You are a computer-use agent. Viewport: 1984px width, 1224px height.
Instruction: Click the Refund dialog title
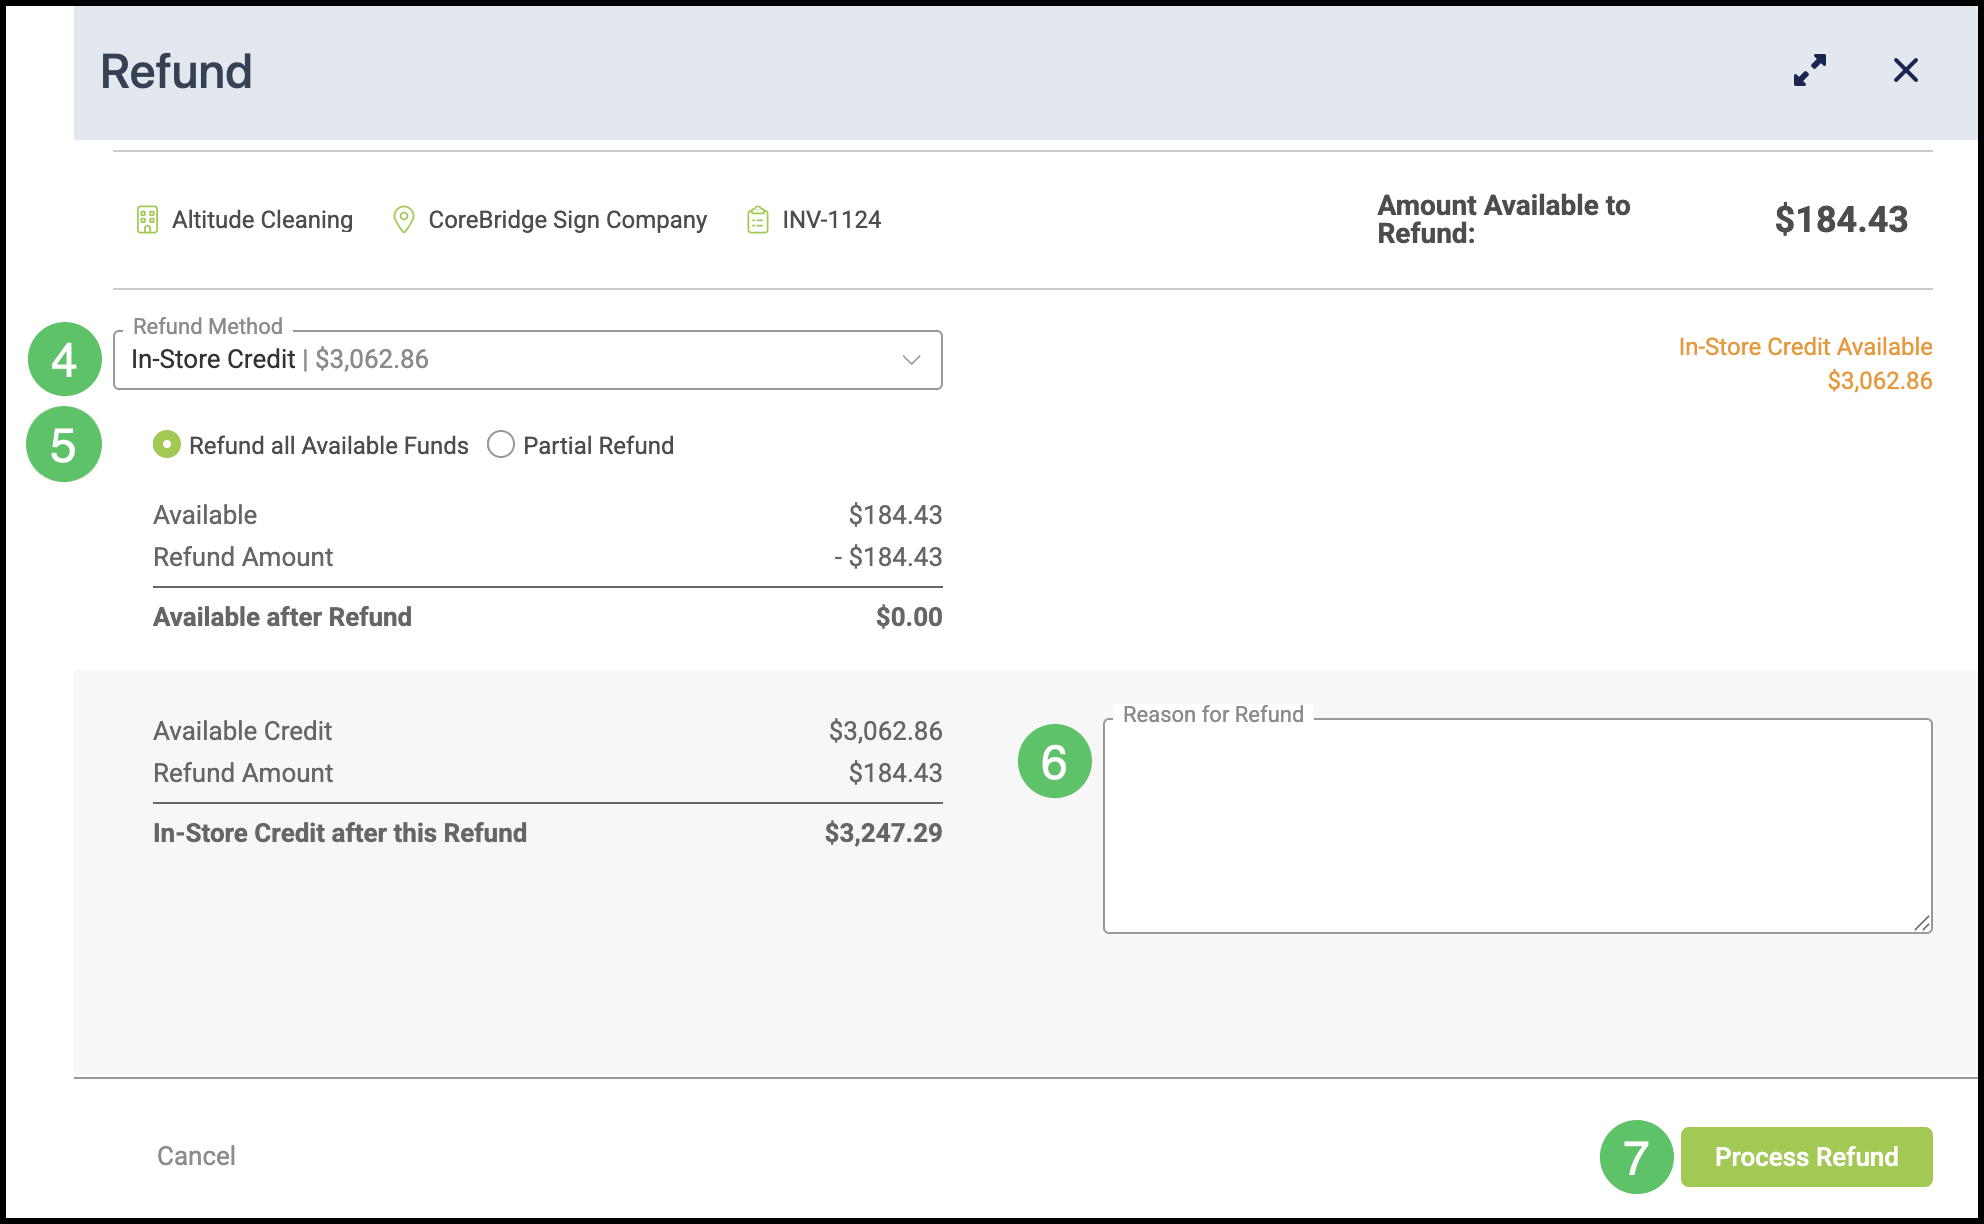pos(176,72)
